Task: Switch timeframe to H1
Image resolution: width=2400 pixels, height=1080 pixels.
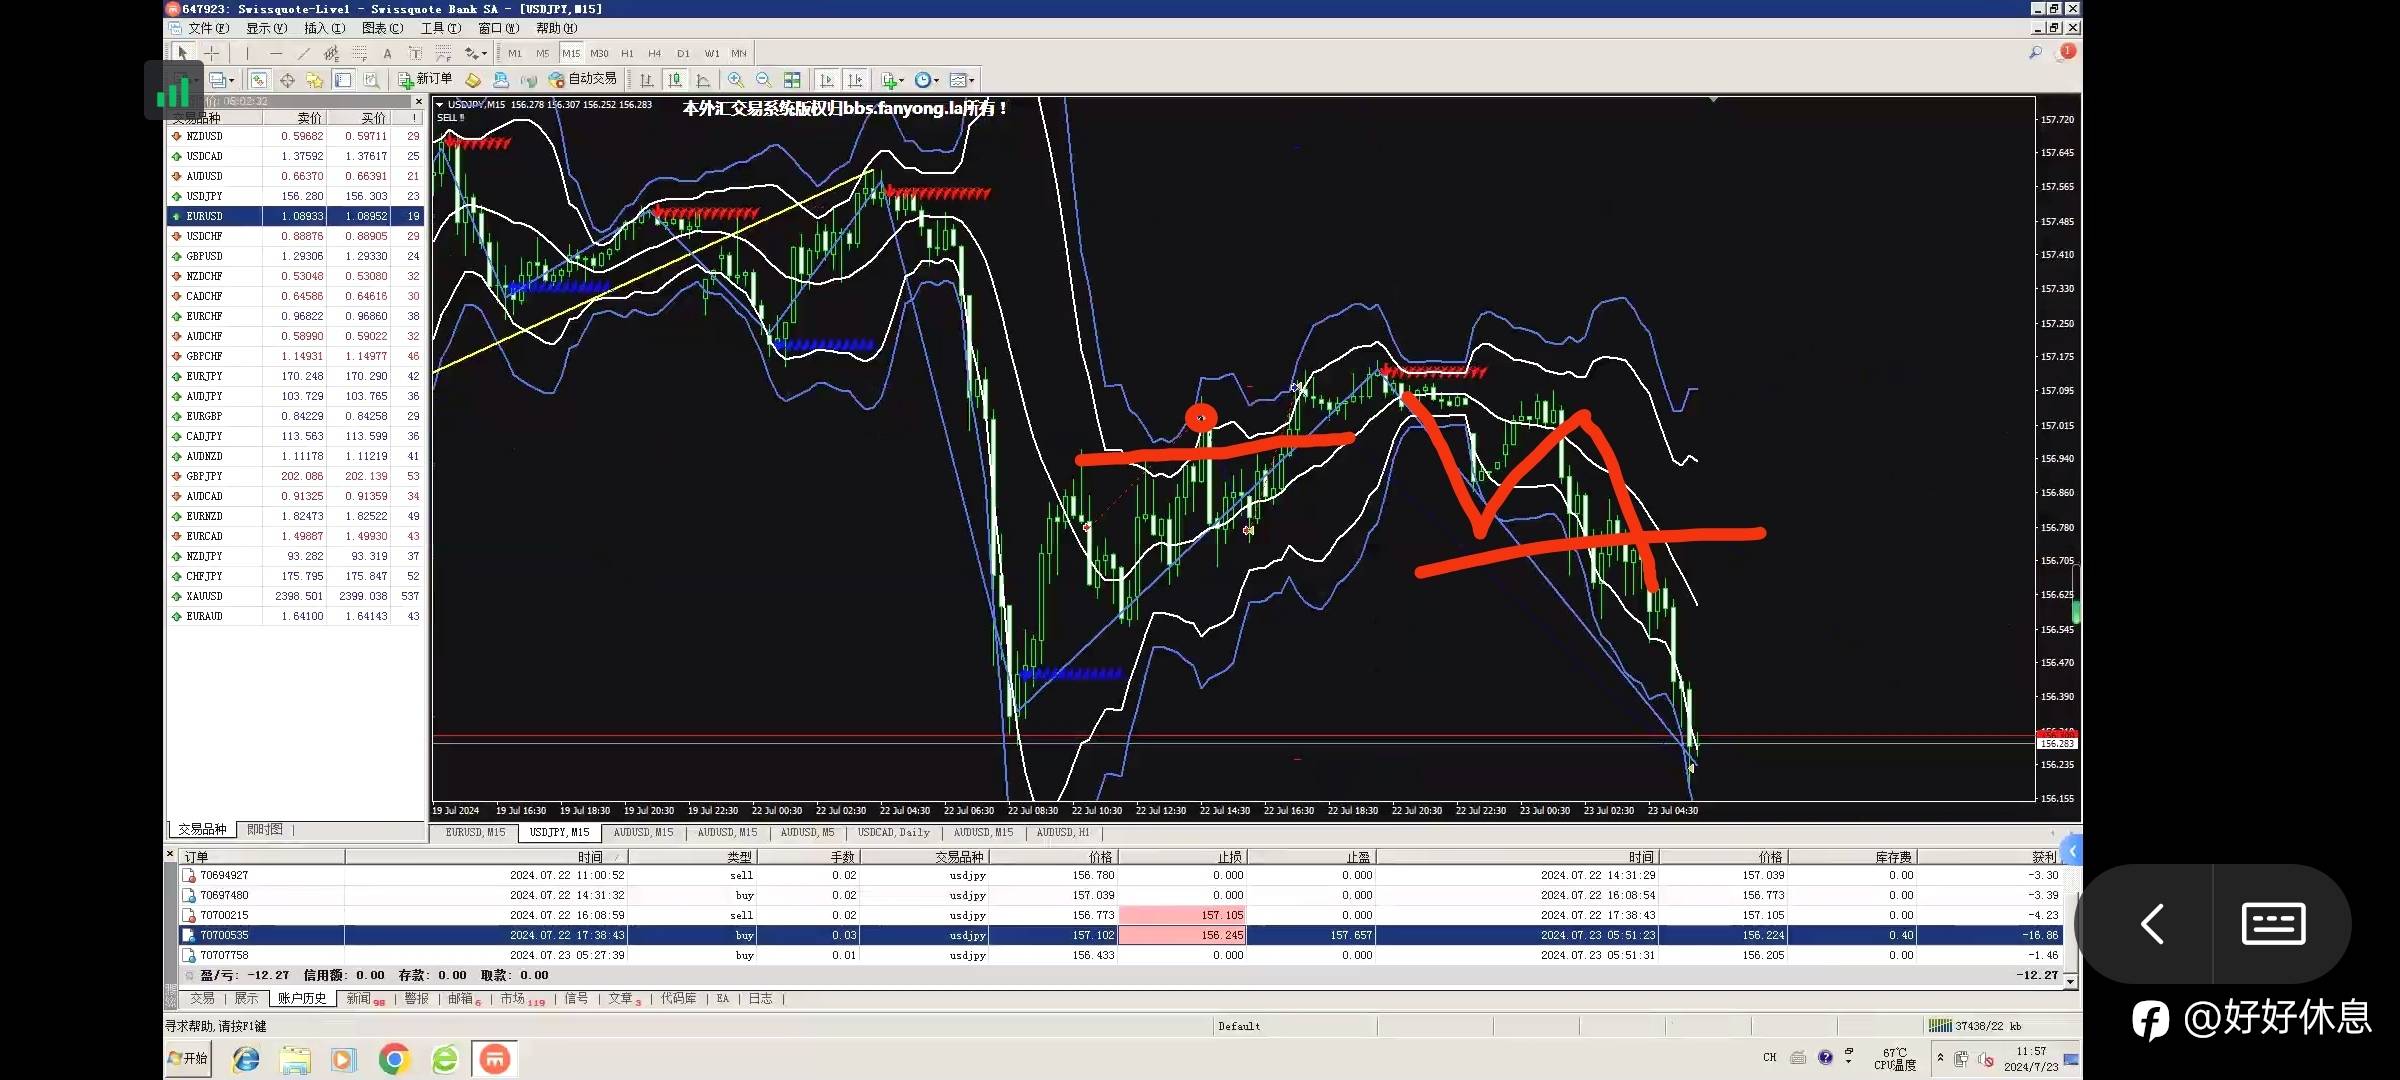Action: pyautogui.click(x=627, y=53)
